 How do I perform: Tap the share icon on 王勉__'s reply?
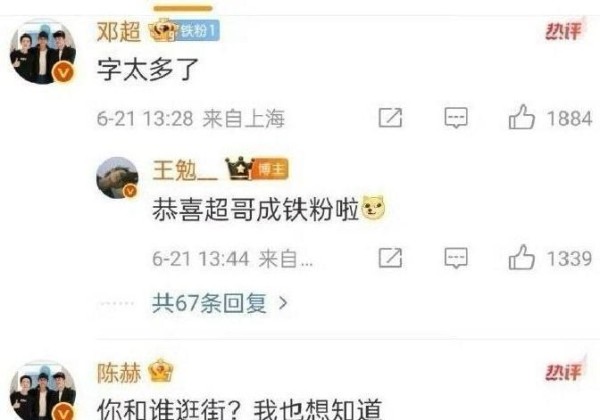[390, 258]
